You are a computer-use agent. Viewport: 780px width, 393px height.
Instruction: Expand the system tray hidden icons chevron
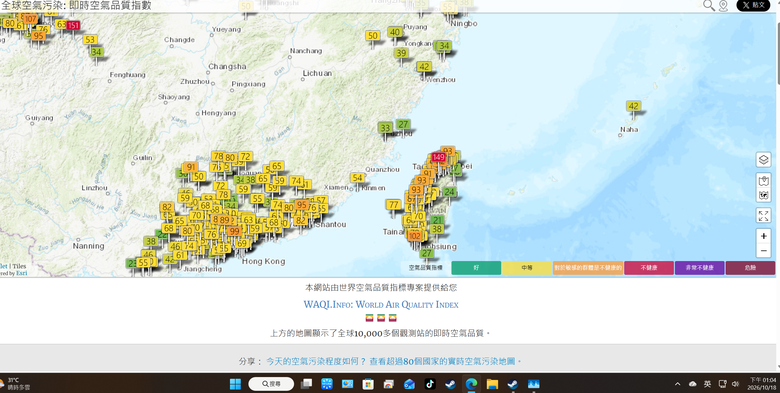tap(677, 384)
